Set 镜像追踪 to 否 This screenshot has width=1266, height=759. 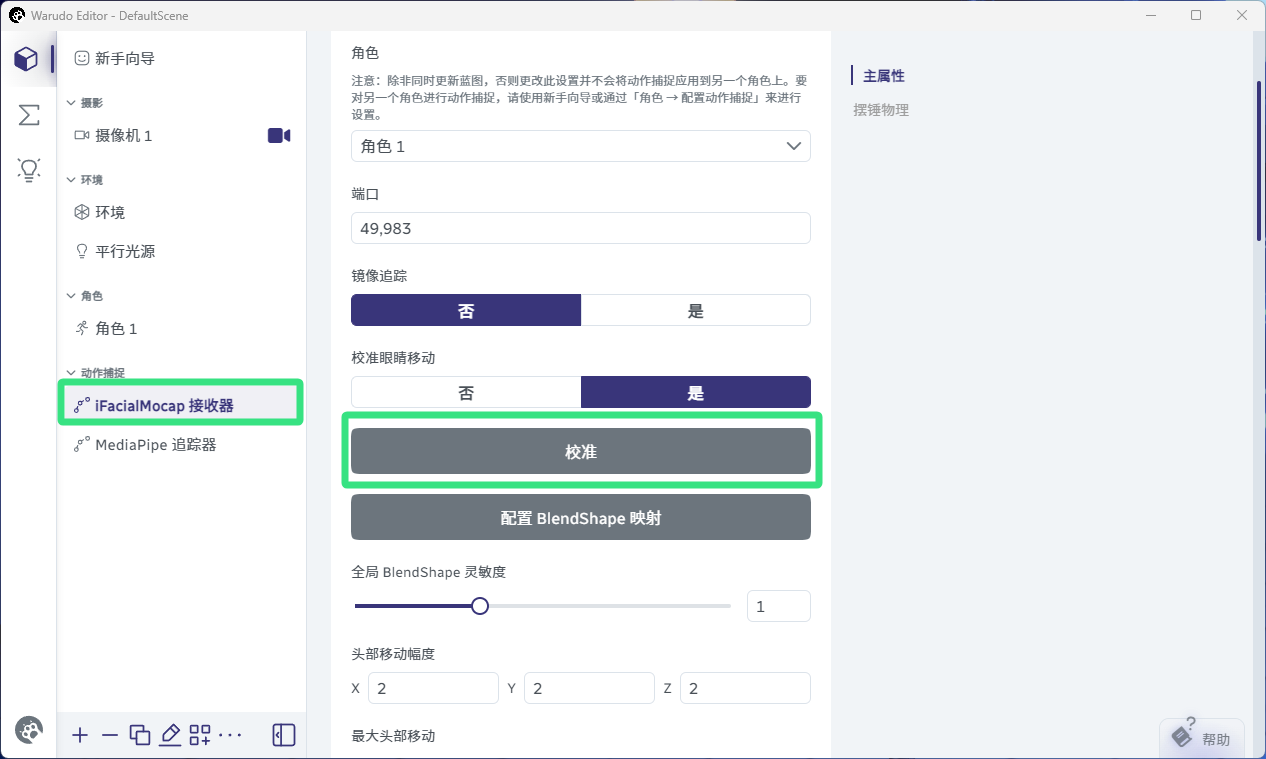coord(466,310)
